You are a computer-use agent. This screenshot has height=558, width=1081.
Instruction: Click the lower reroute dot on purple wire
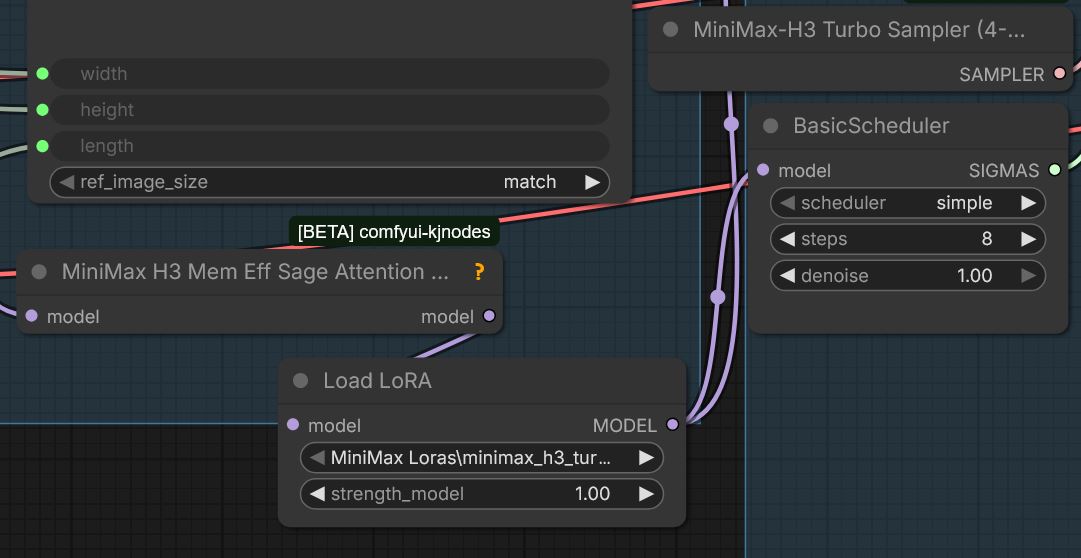(x=718, y=297)
